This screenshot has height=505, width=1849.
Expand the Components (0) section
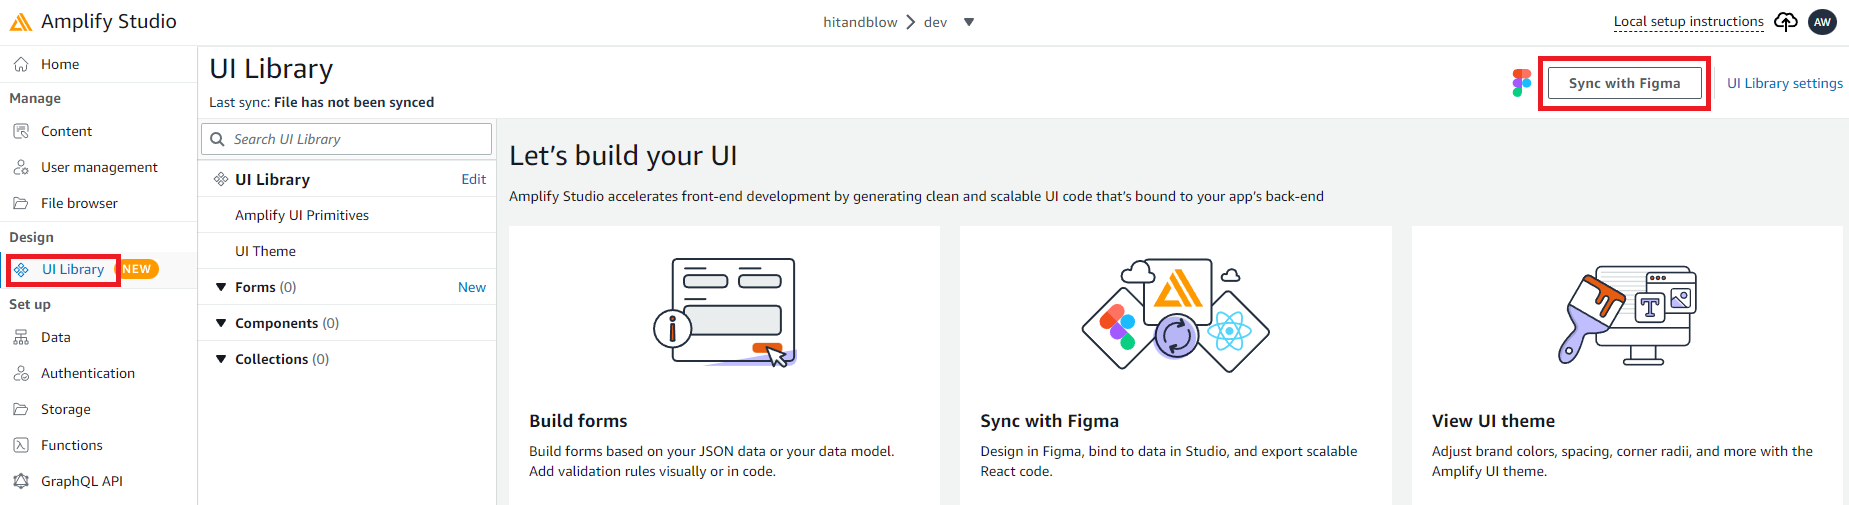click(x=221, y=323)
